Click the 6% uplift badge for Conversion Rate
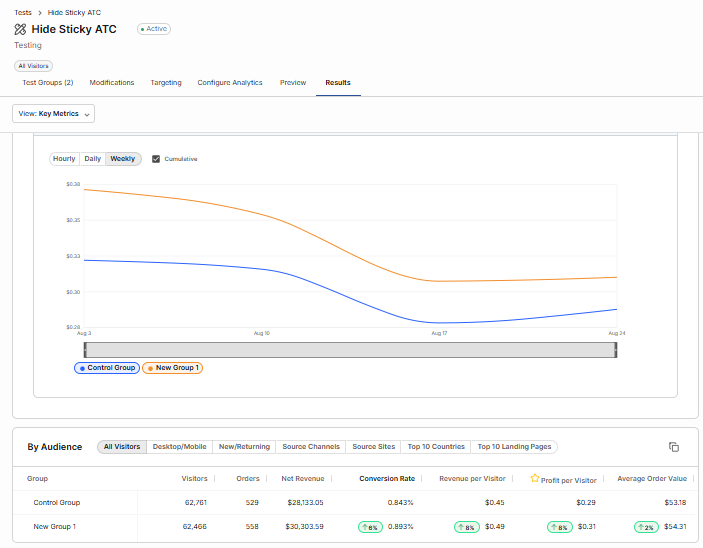This screenshot has height=548, width=703. pyautogui.click(x=369, y=526)
